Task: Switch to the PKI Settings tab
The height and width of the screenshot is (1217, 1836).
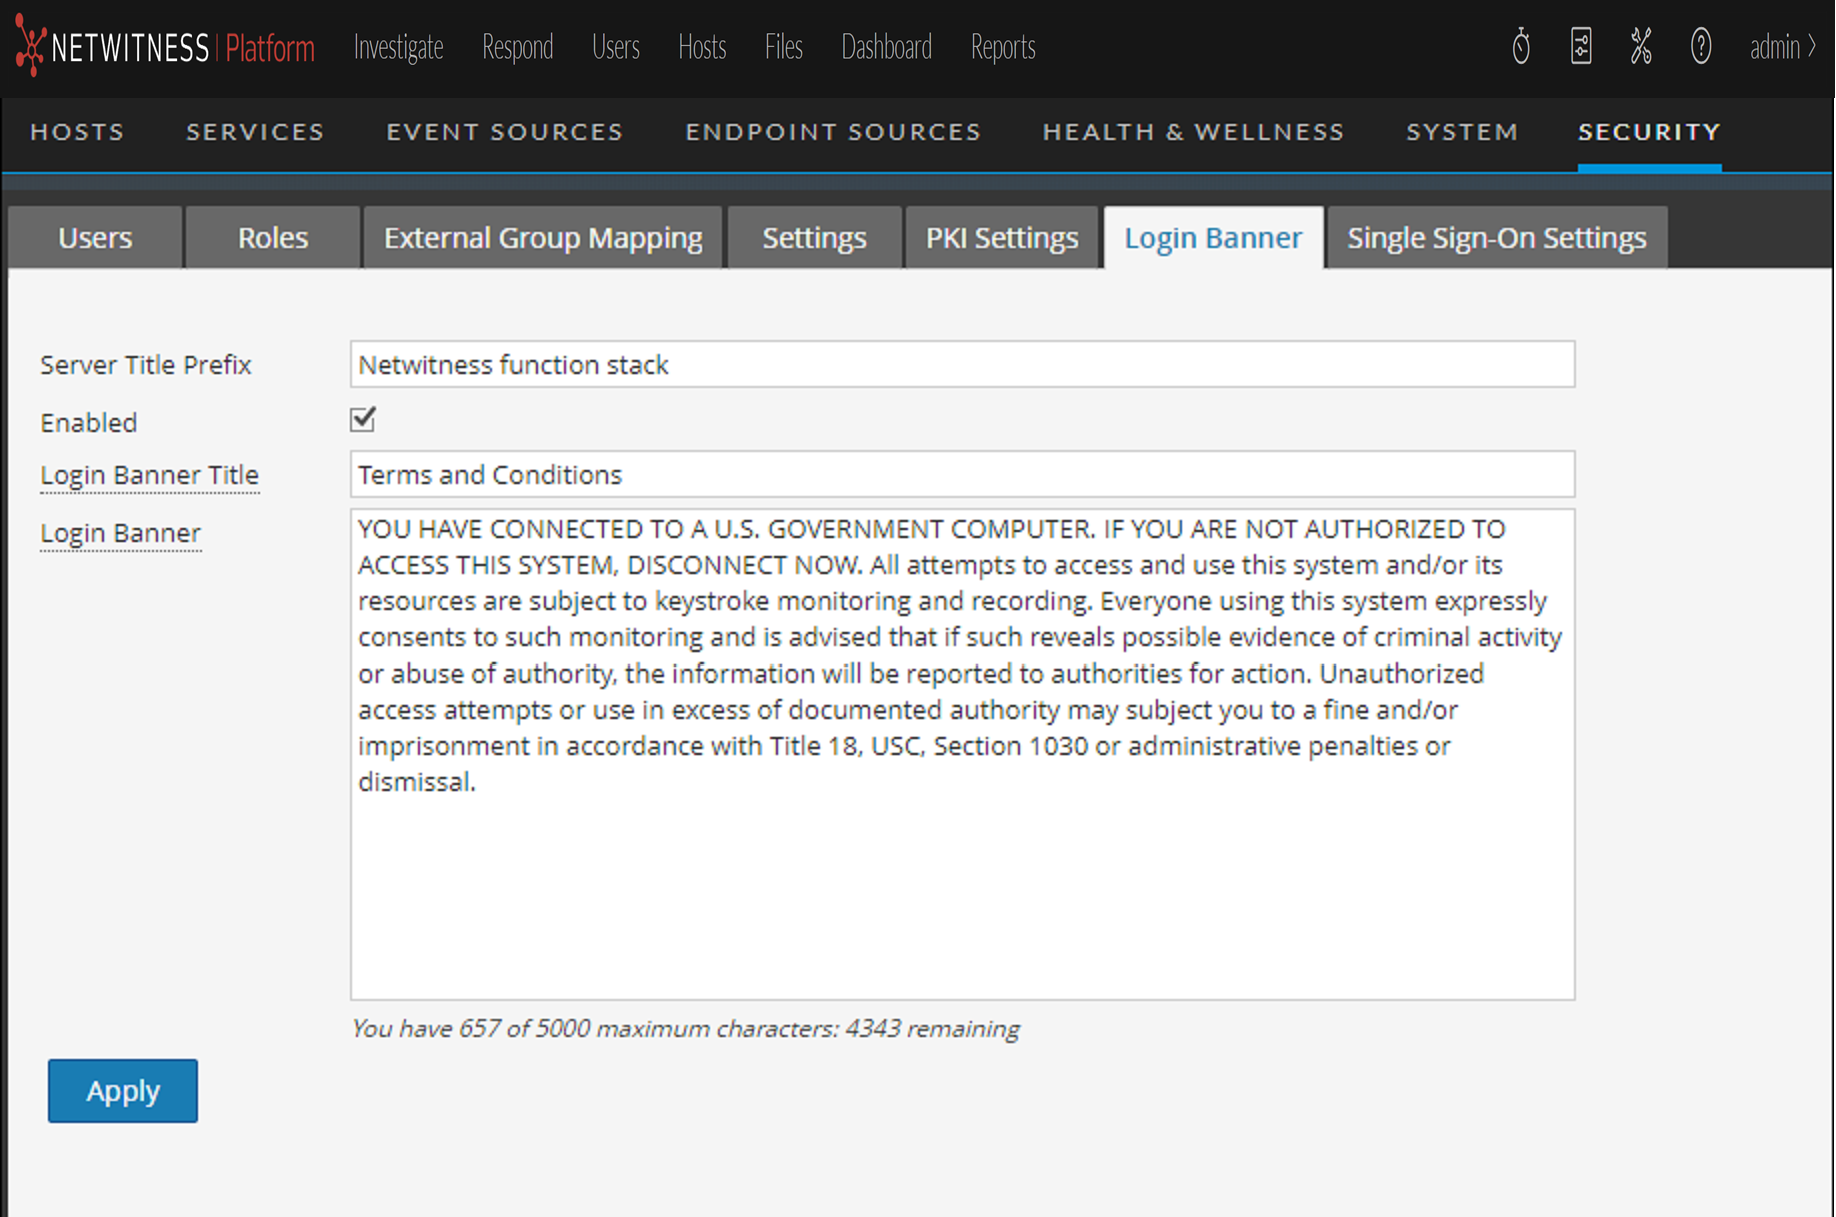Action: coord(1001,238)
